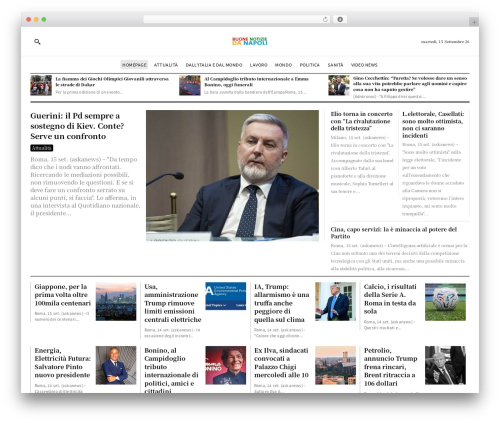This screenshot has height=423, width=500.
Task: Click the Trump blue suit thumbnail
Action: pyautogui.click(x=336, y=301)
